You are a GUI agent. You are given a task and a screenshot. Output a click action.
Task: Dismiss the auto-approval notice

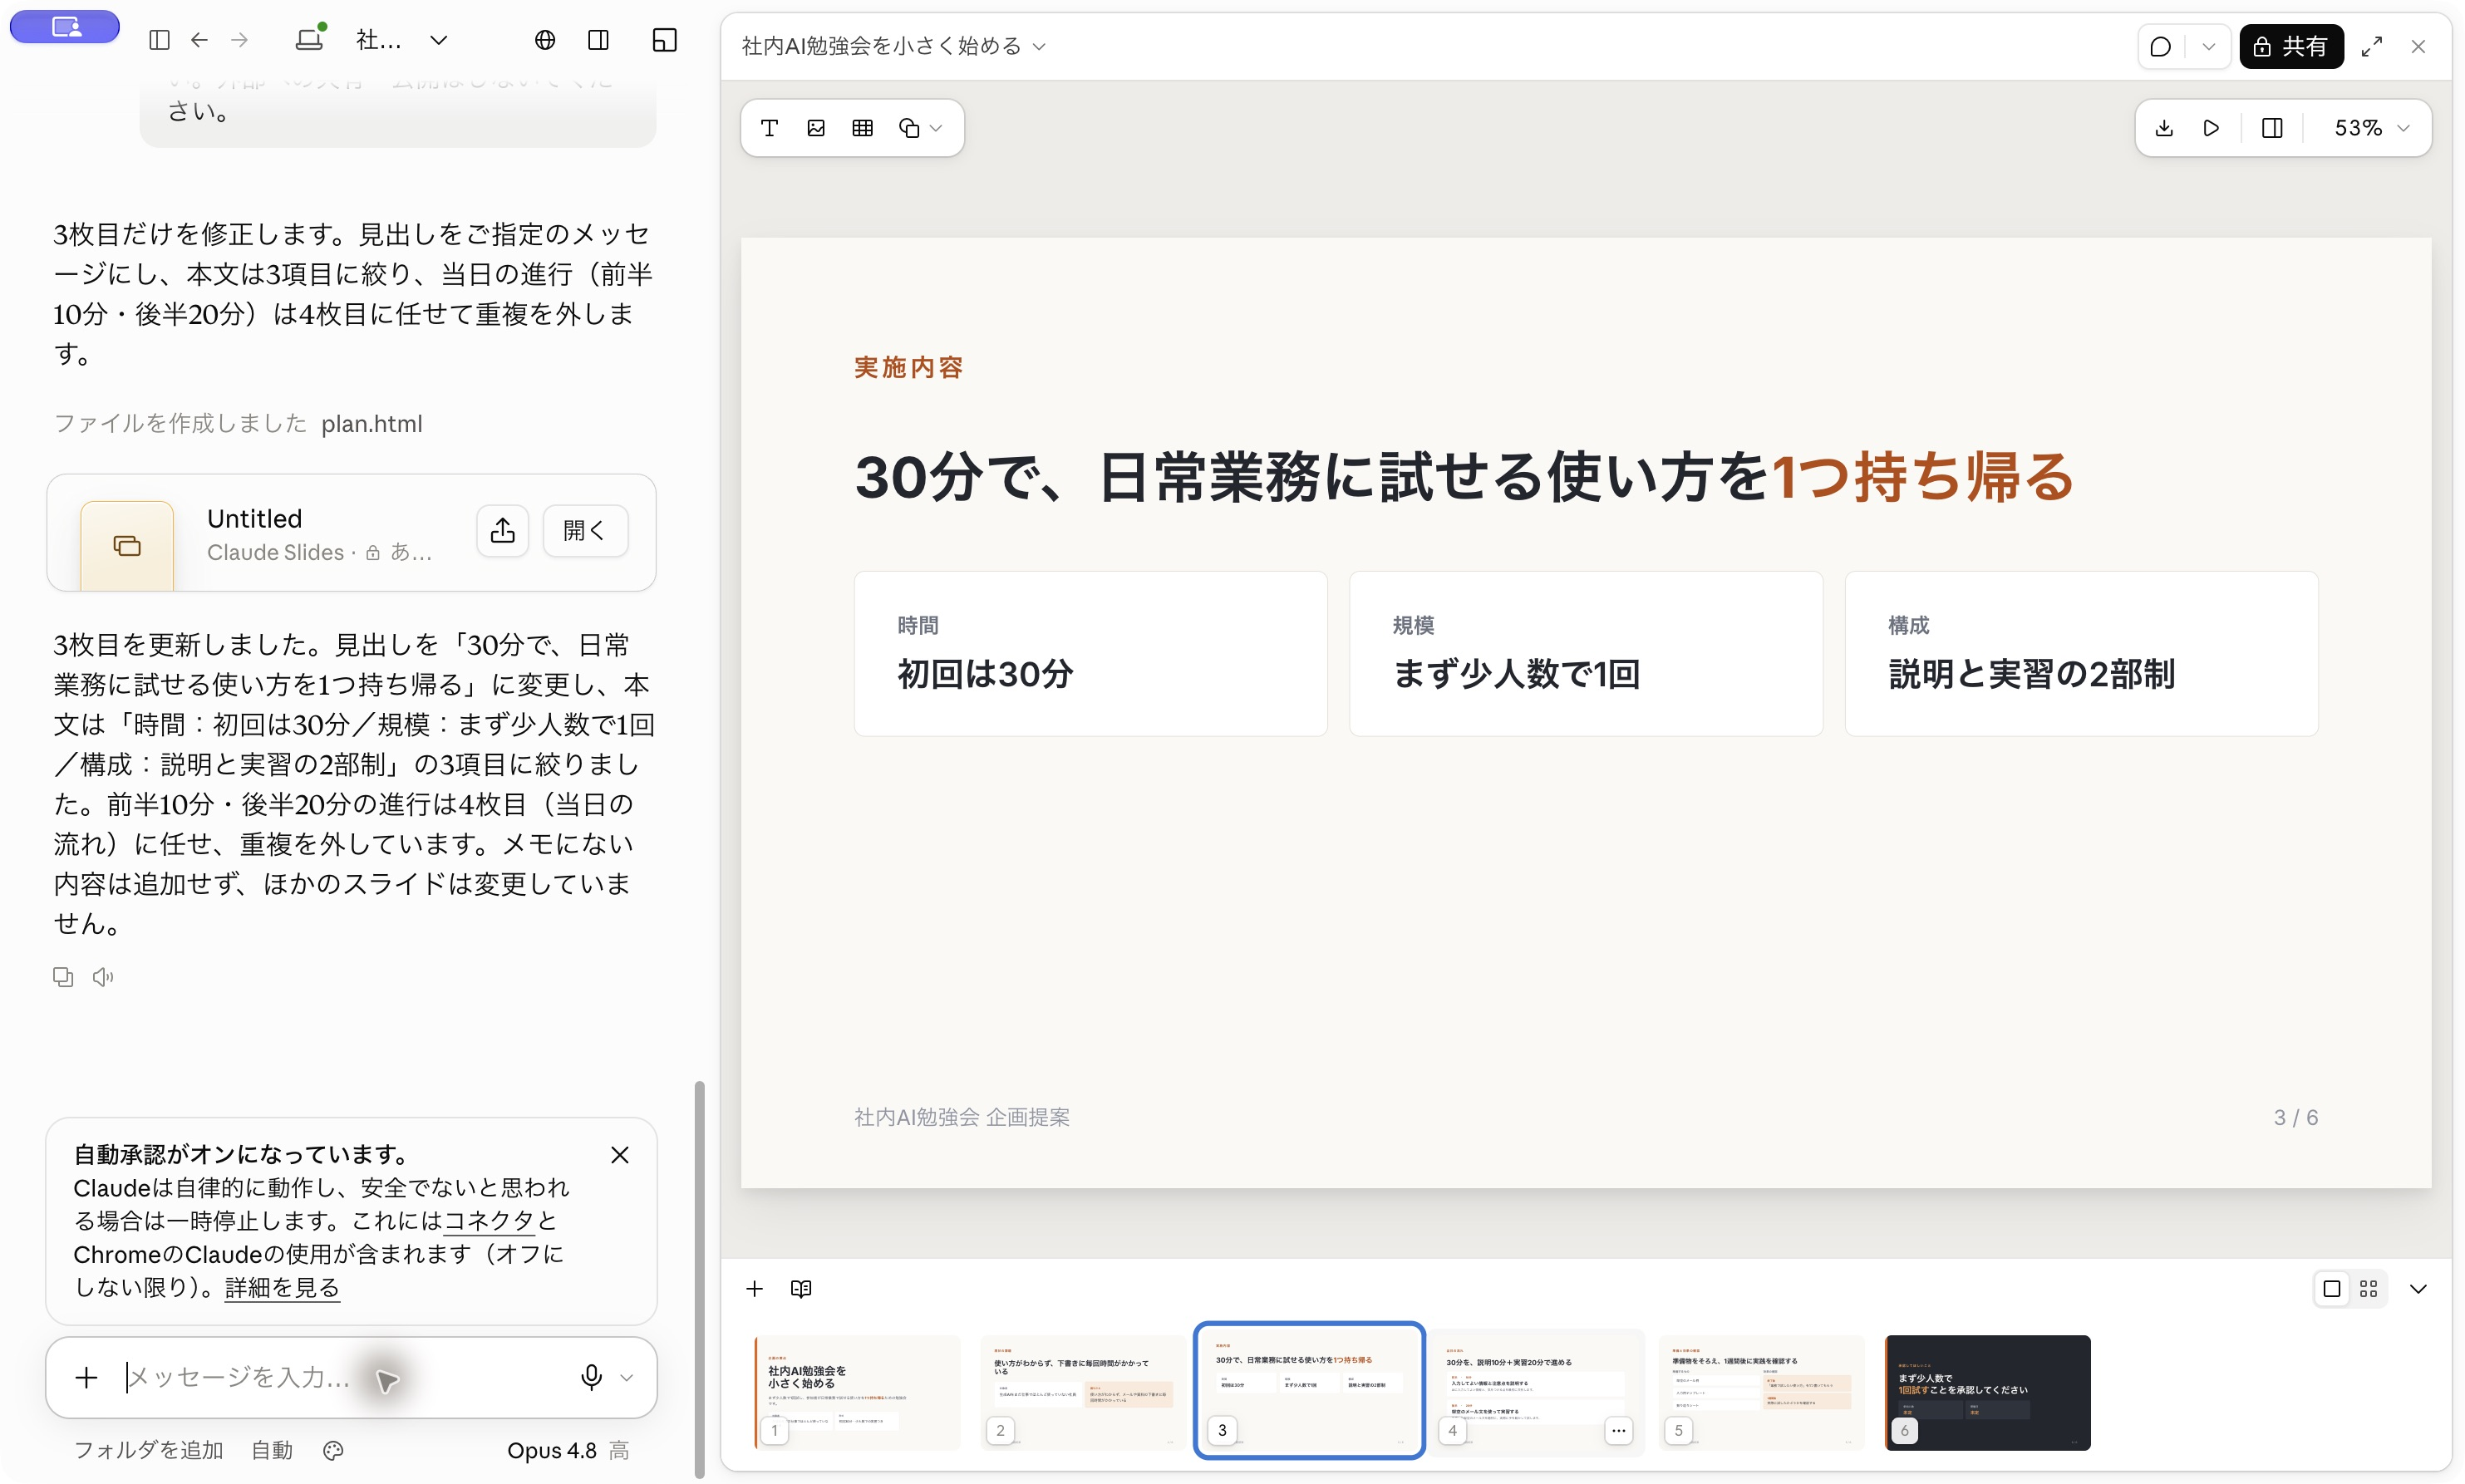[x=620, y=1155]
